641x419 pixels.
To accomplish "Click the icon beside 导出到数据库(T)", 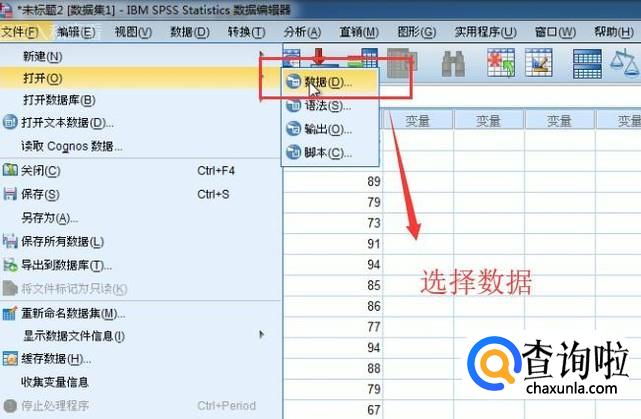I will click(x=10, y=265).
